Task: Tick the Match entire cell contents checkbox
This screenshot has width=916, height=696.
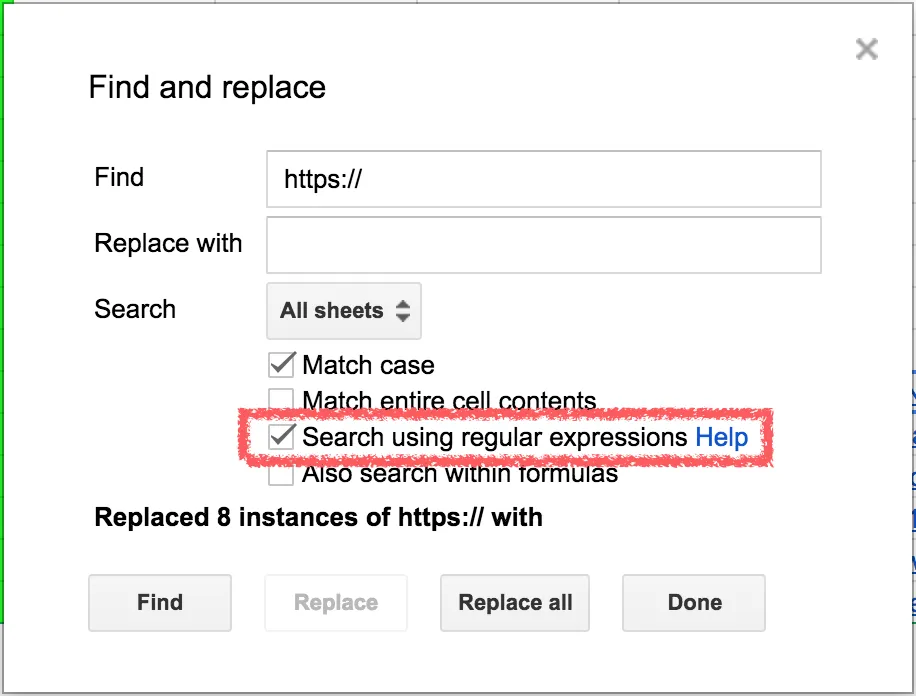Action: coord(282,401)
